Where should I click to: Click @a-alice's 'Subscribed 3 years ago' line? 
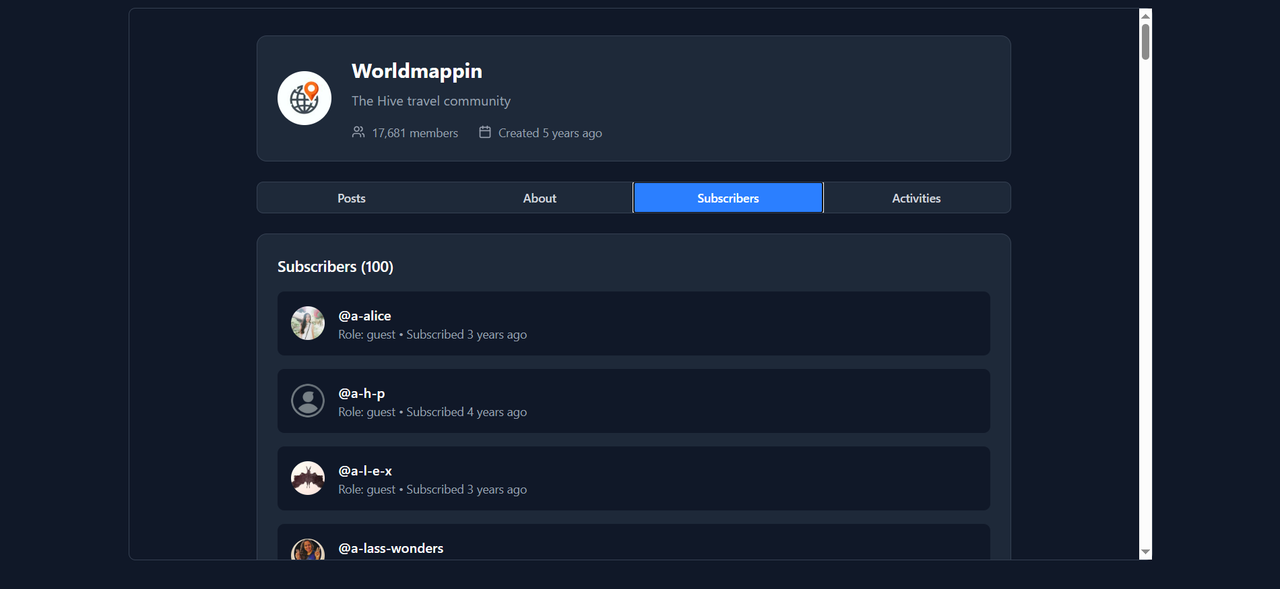(x=432, y=335)
